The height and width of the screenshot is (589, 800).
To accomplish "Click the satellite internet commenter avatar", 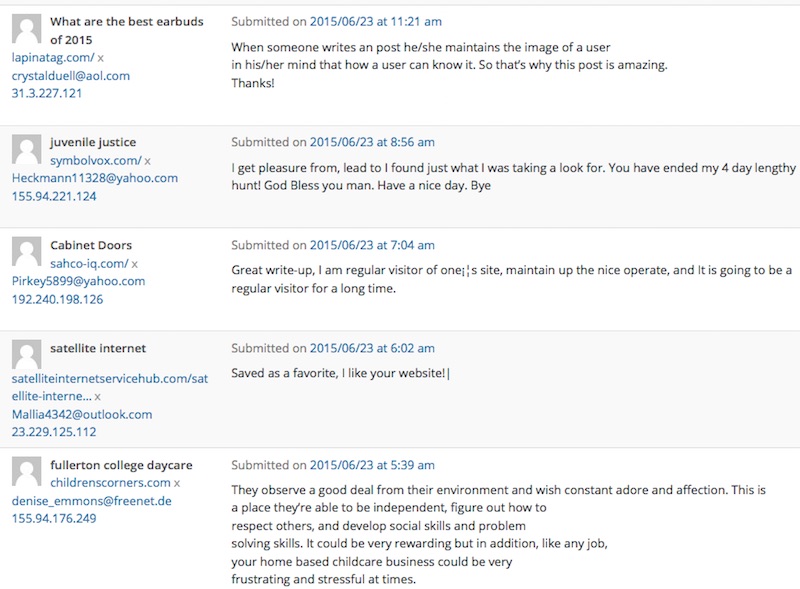I will click(x=27, y=354).
